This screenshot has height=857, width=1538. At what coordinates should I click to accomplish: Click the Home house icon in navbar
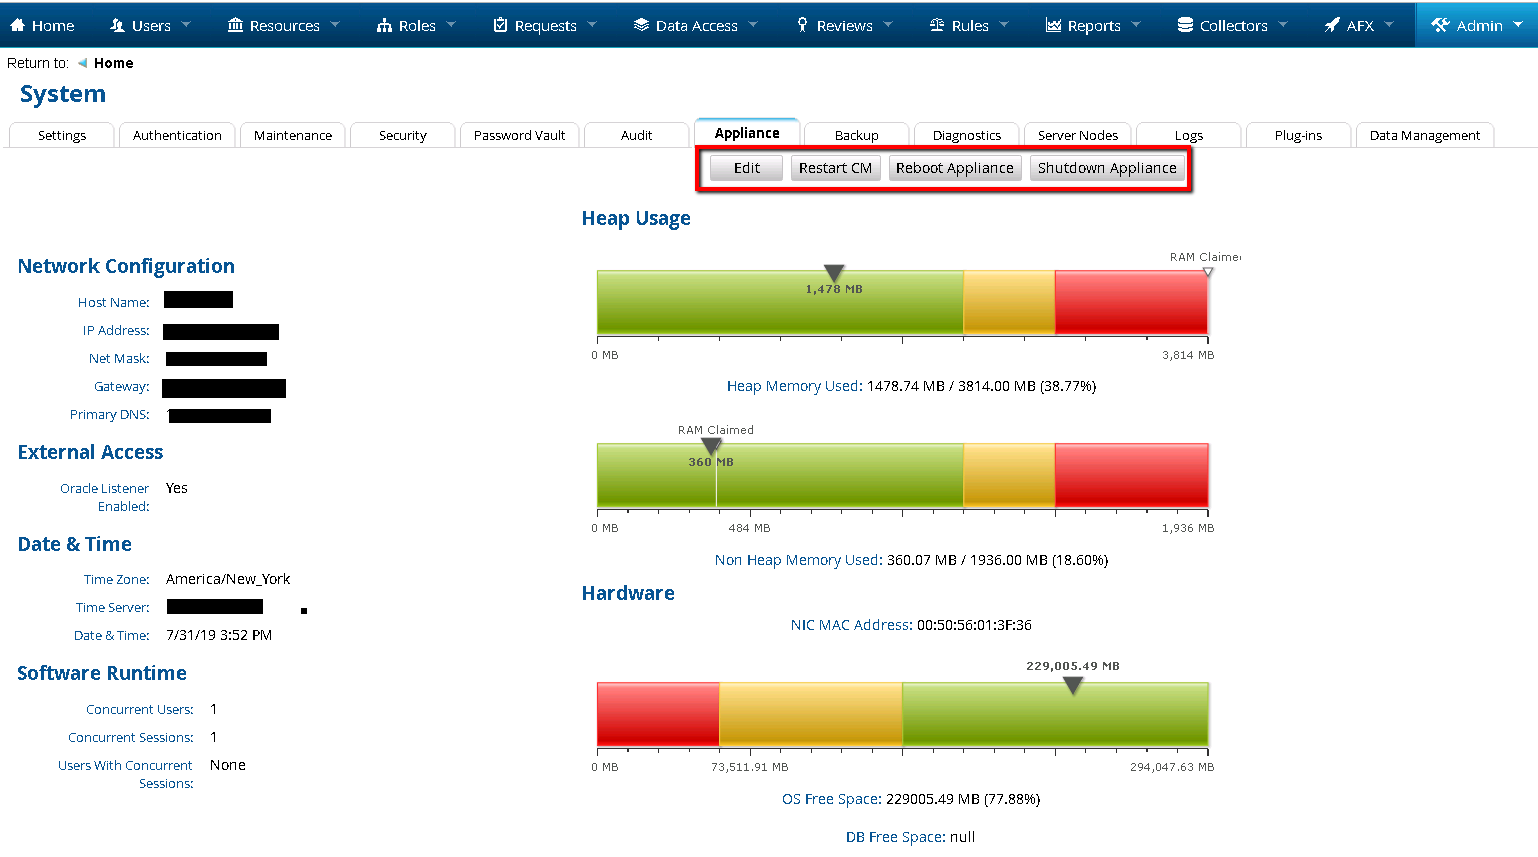pyautogui.click(x=17, y=25)
